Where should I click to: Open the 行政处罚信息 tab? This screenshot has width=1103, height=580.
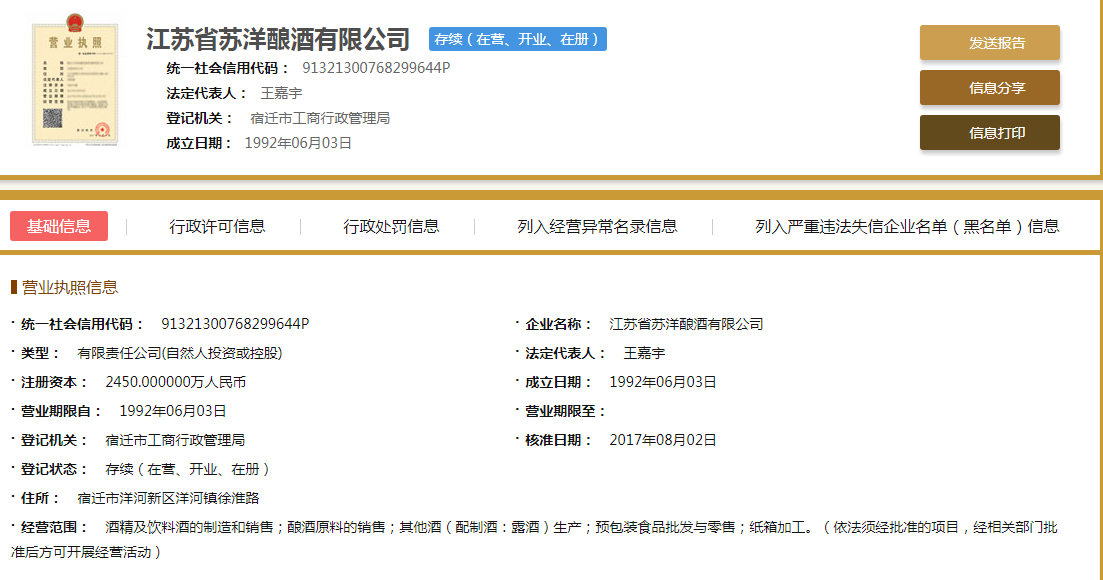(x=391, y=226)
